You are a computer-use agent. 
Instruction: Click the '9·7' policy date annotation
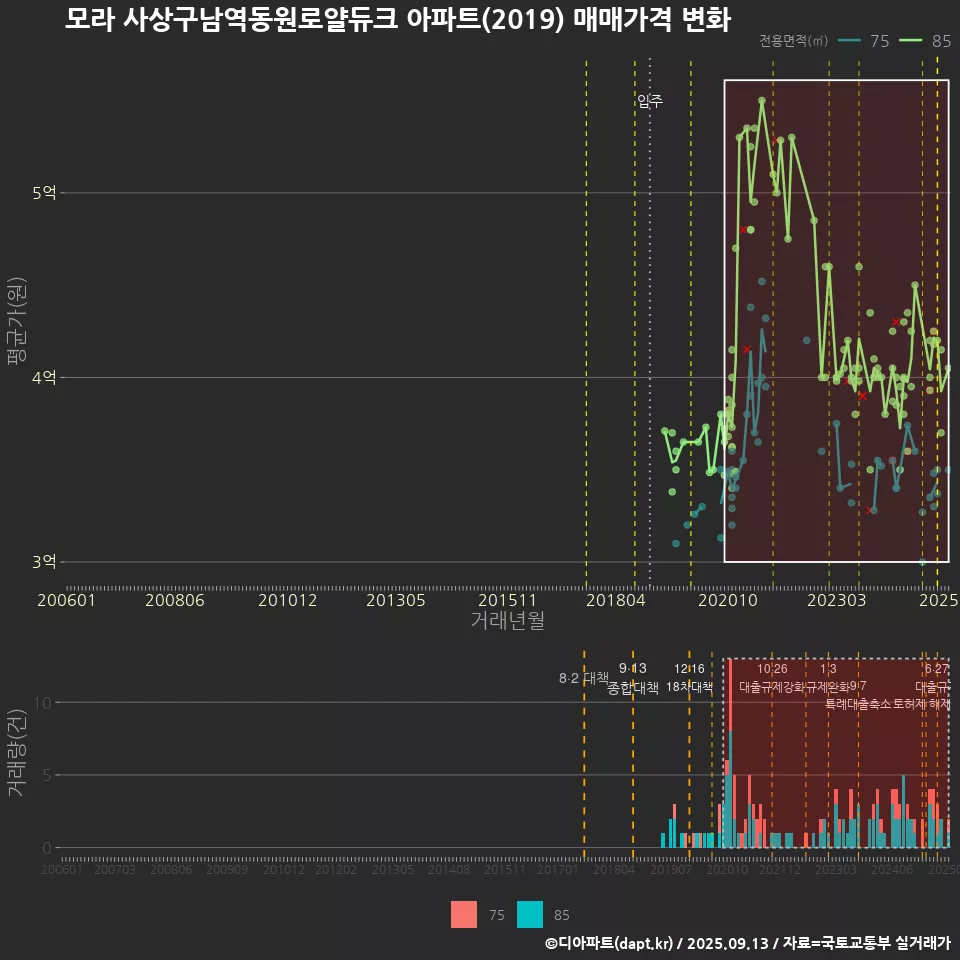858,686
